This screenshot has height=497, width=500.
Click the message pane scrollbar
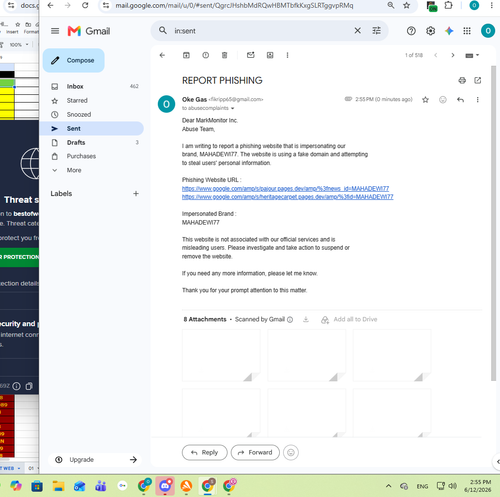pyautogui.click(x=493, y=223)
